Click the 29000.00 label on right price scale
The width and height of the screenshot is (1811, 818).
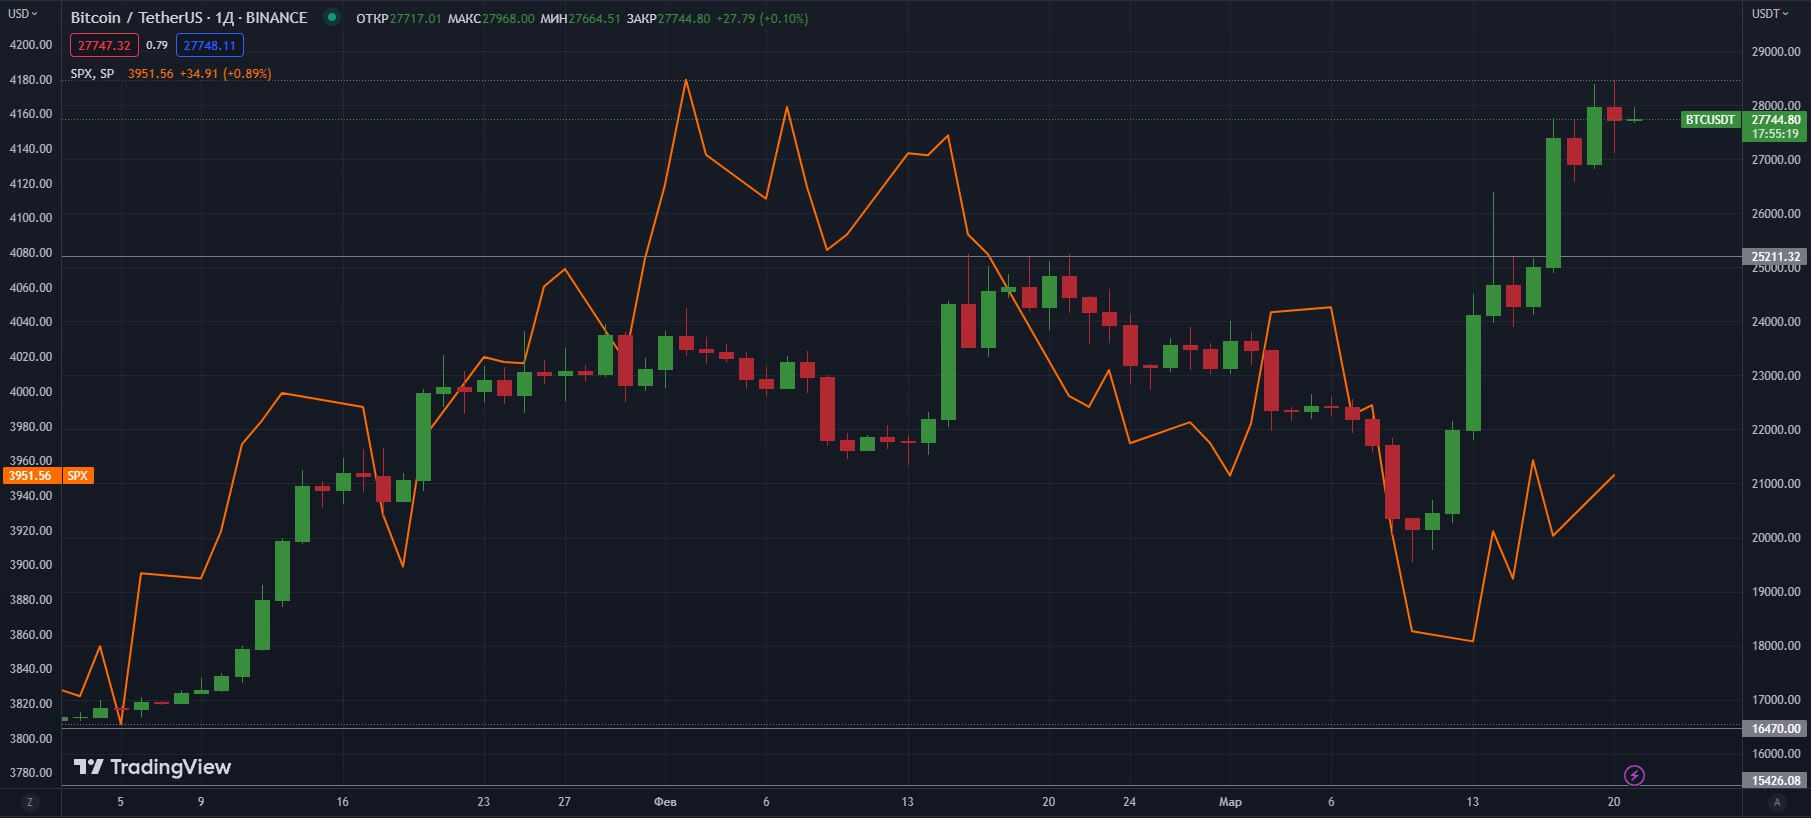tap(1776, 52)
